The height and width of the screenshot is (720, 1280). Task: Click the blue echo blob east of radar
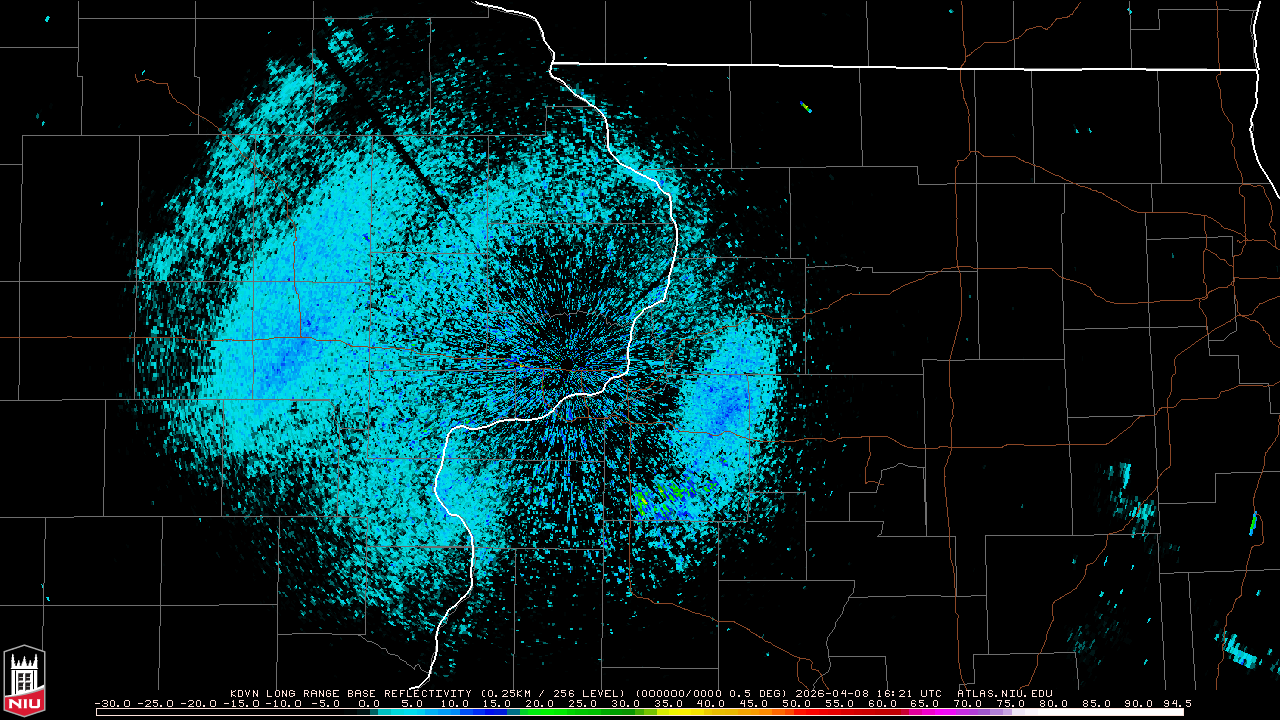[722, 405]
